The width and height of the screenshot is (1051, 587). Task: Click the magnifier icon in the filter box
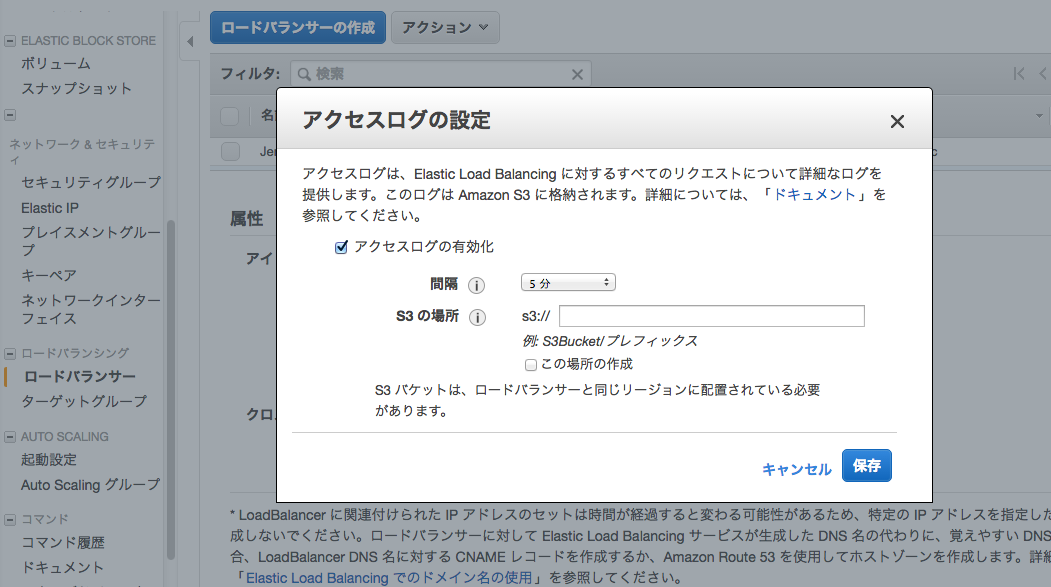pyautogui.click(x=304, y=74)
